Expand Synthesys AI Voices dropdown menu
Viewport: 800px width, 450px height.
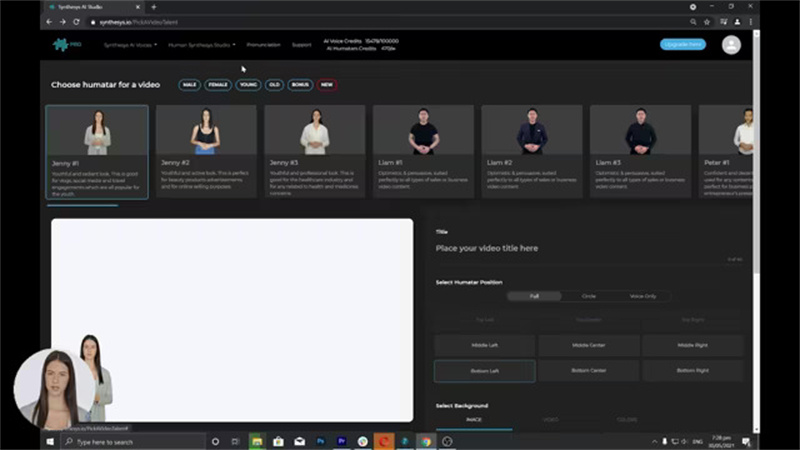[x=130, y=45]
